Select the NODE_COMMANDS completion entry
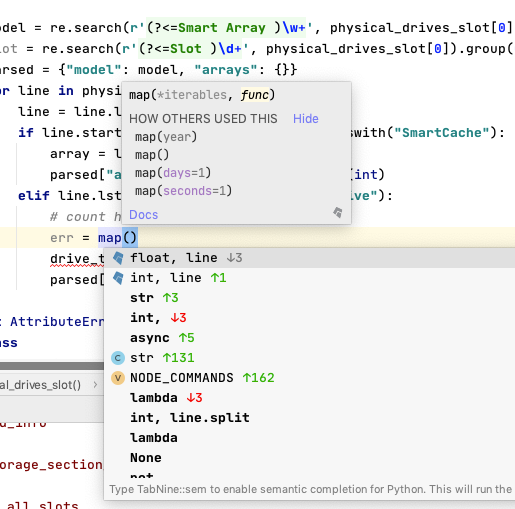This screenshot has height=509, width=515. point(309,378)
